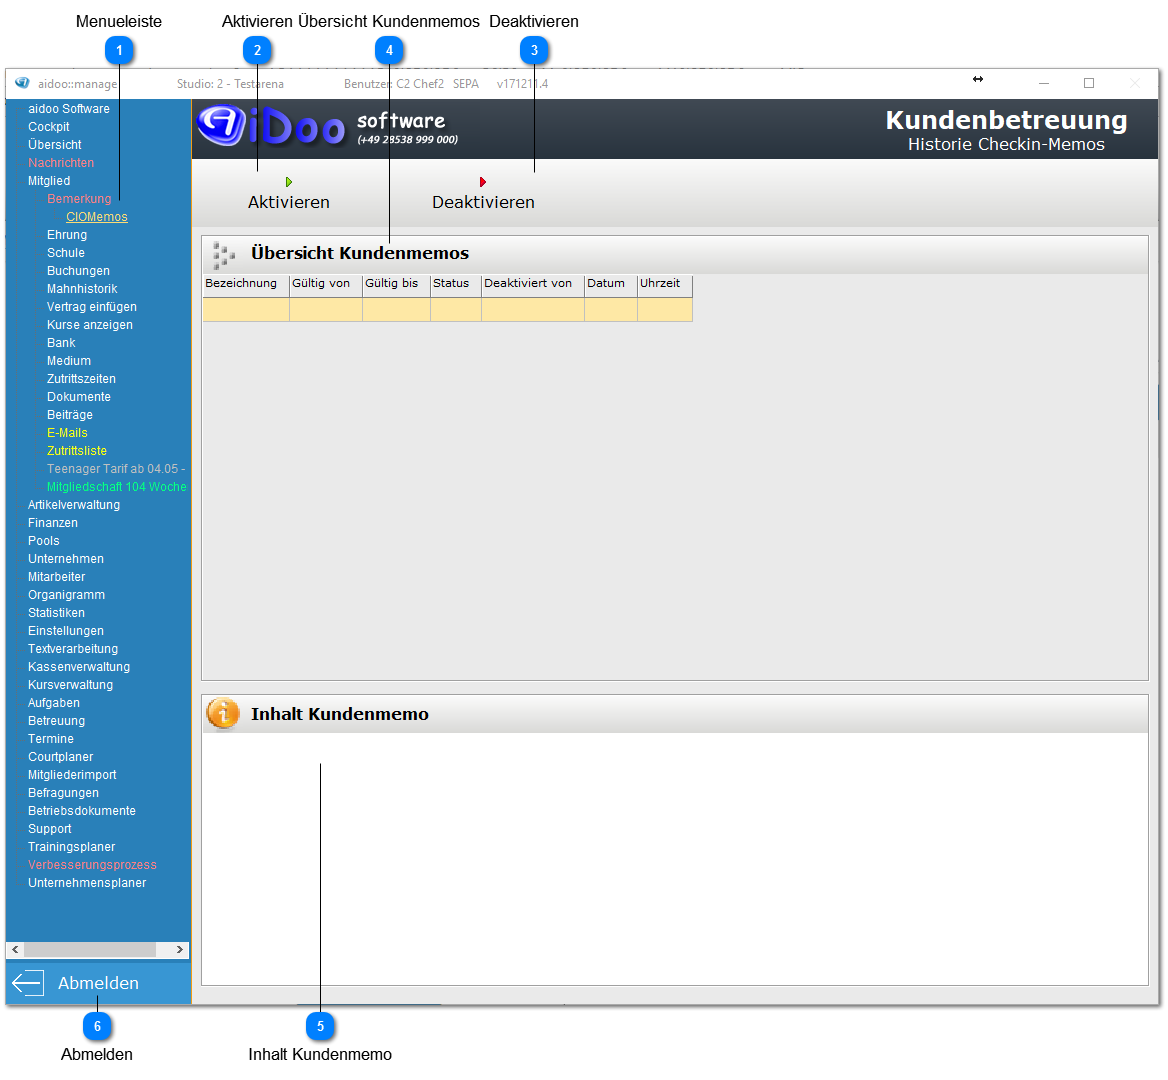Click the Übersicht Kundenmemos header icon
This screenshot has width=1168, height=1080.
223,255
